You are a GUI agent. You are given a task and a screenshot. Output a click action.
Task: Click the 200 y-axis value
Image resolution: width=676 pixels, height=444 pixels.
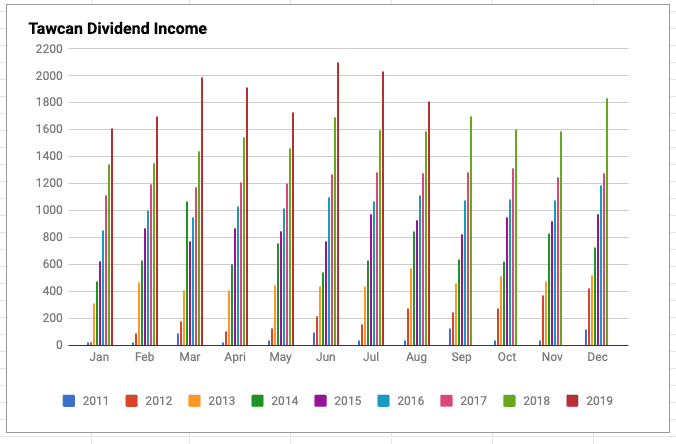[53, 318]
